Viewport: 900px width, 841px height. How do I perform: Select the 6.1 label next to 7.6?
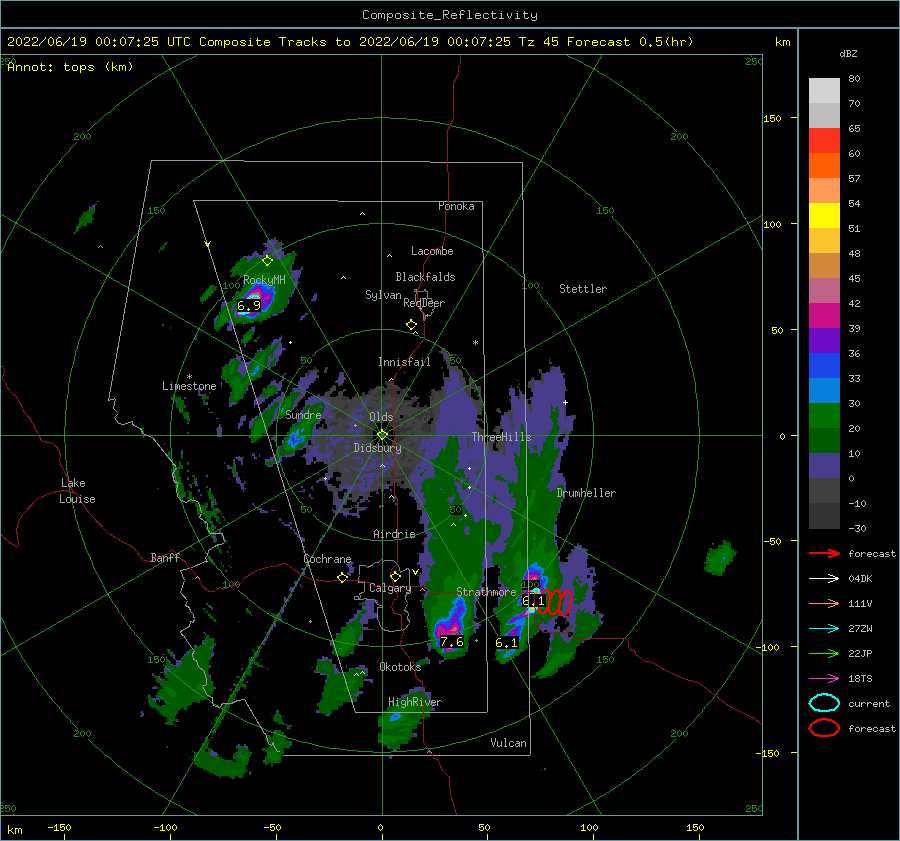(x=506, y=643)
